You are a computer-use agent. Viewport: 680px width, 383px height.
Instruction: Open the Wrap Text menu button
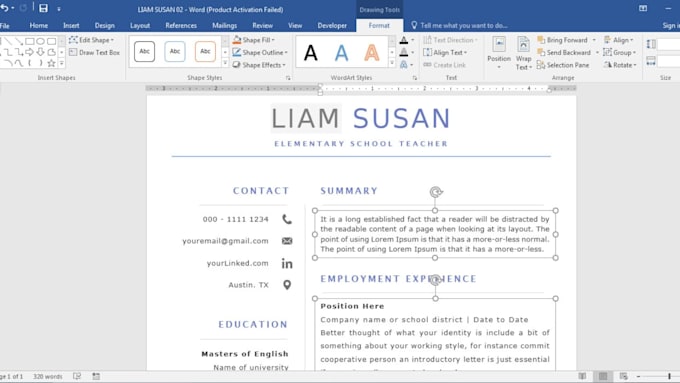(523, 53)
